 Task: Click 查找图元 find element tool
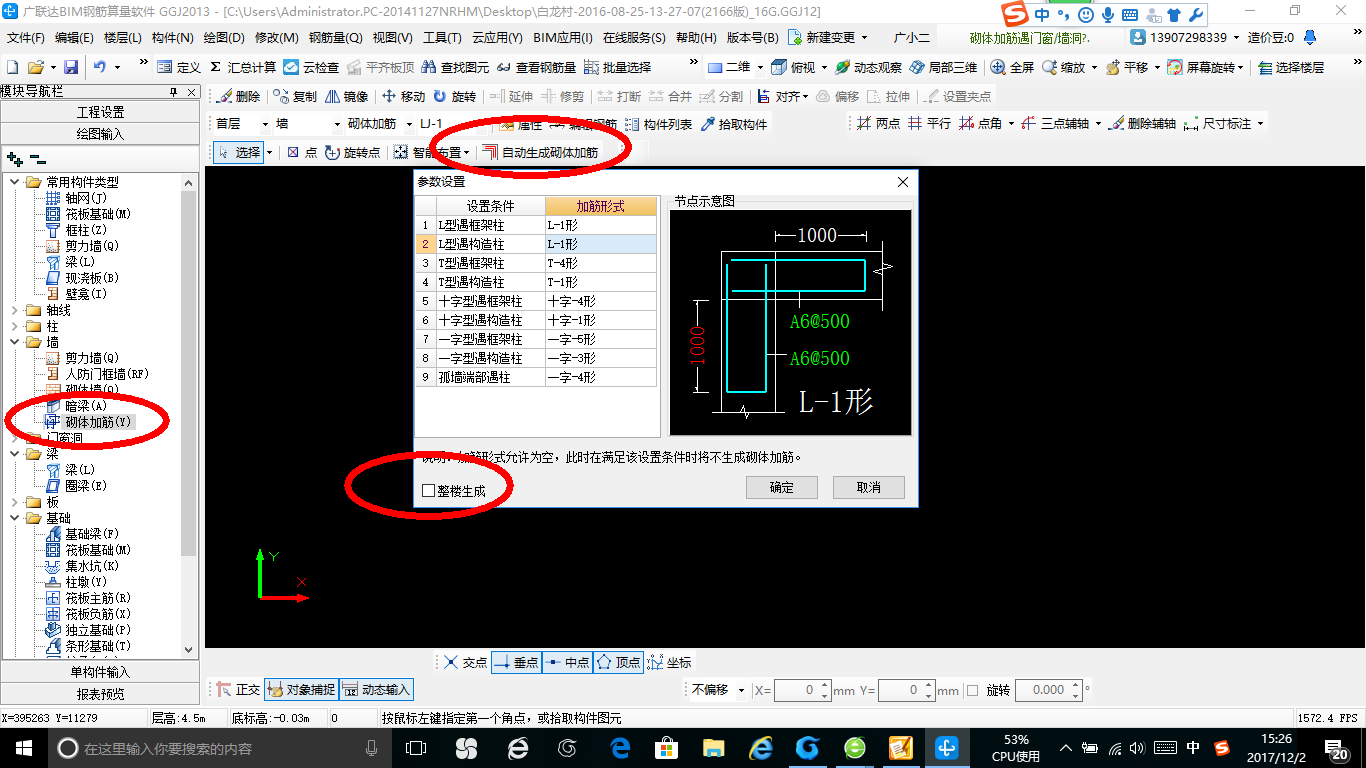pyautogui.click(x=455, y=67)
